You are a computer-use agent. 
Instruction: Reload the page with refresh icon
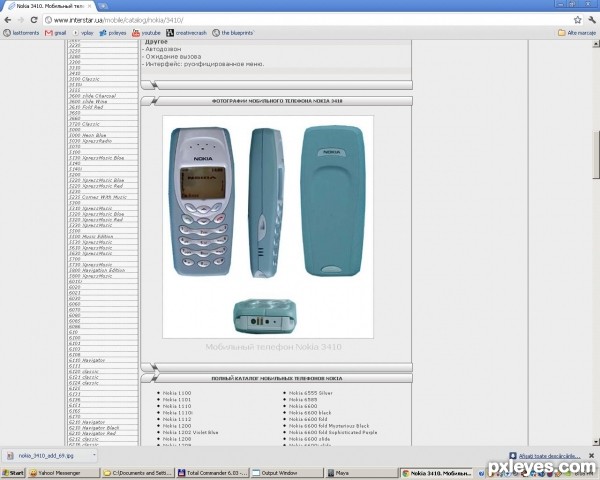click(x=34, y=20)
